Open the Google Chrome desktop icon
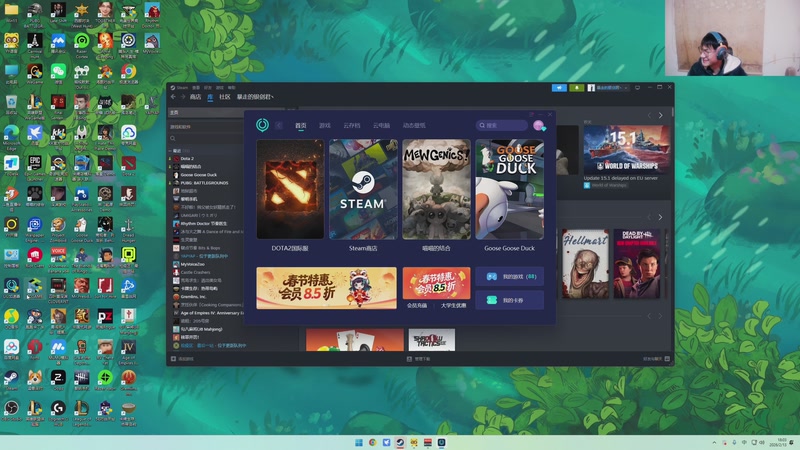 point(129,74)
